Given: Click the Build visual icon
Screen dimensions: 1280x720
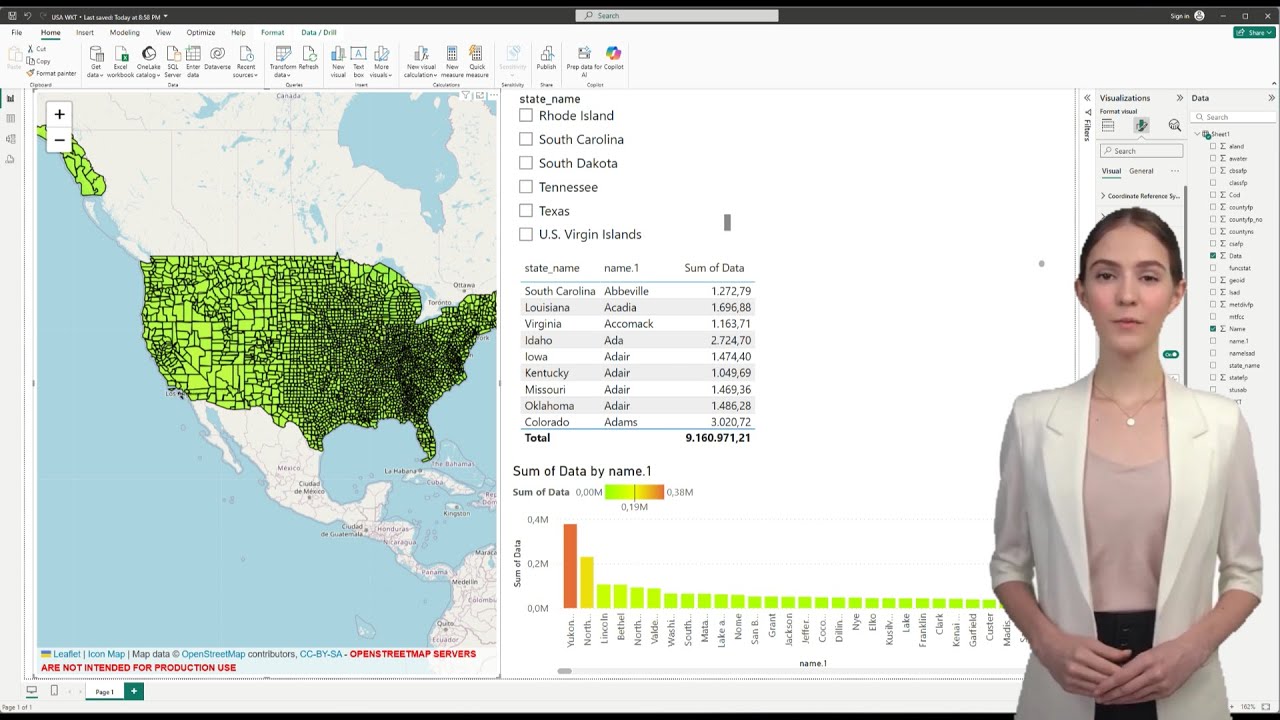Looking at the screenshot, I should pos(1108,125).
